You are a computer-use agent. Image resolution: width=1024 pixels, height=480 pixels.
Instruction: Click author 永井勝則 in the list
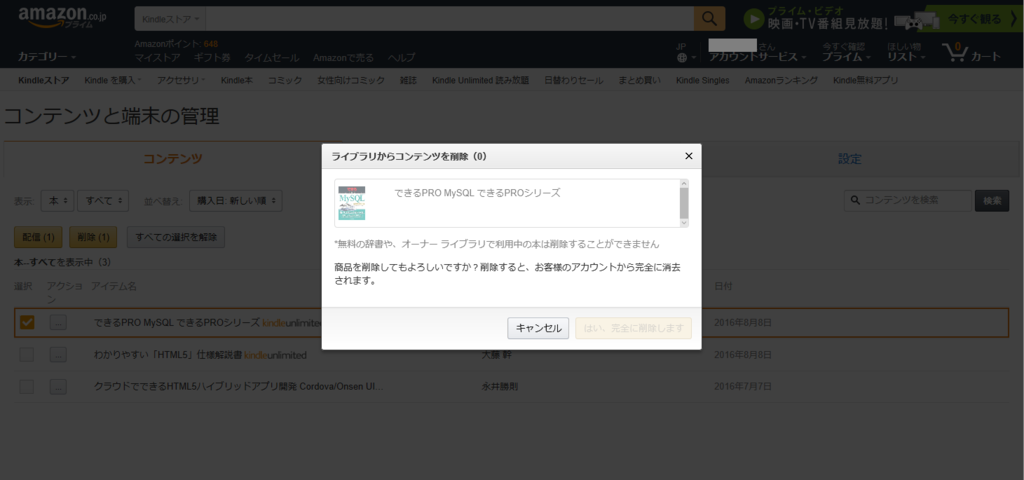click(x=500, y=387)
